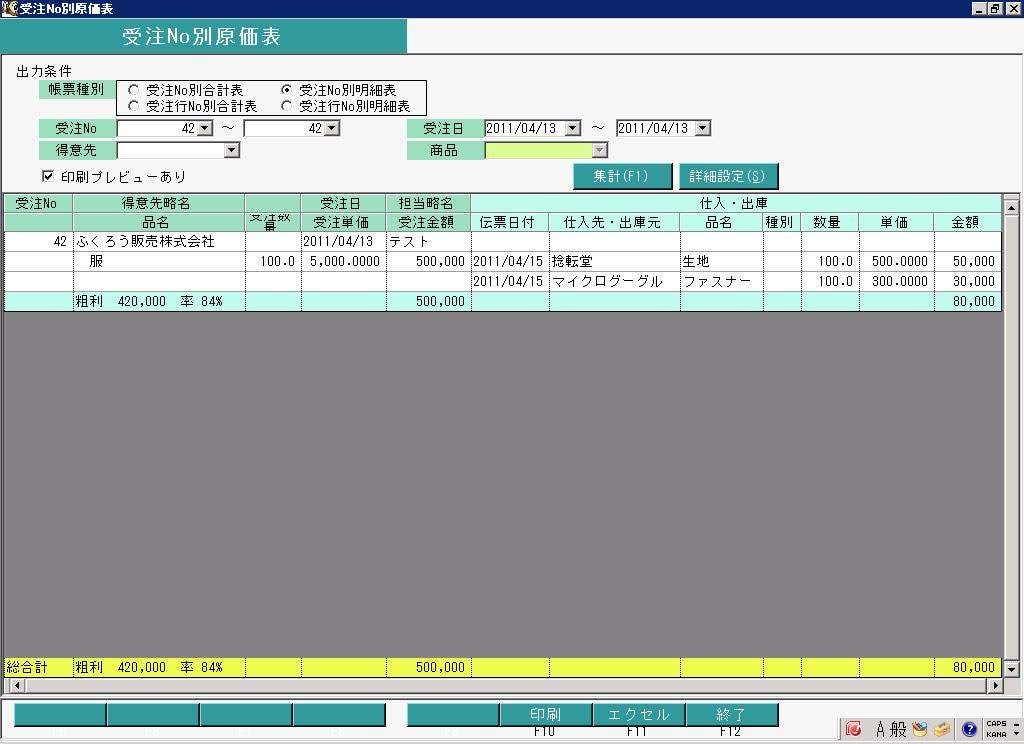This screenshot has height=744, width=1024.
Task: Select the テスト staff name cell
Action: pos(428,242)
